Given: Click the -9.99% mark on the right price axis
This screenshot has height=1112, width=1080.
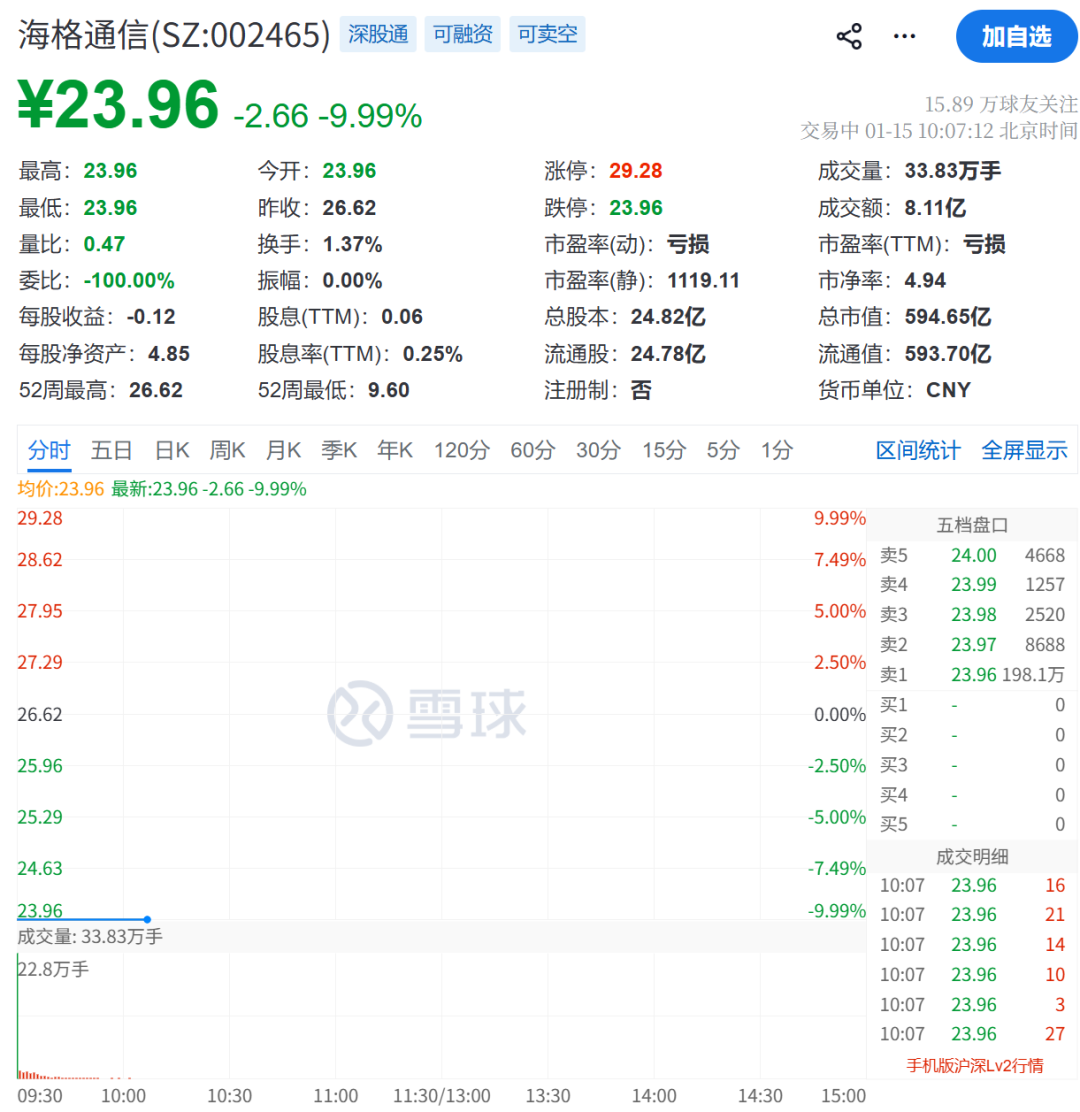Looking at the screenshot, I should (835, 911).
